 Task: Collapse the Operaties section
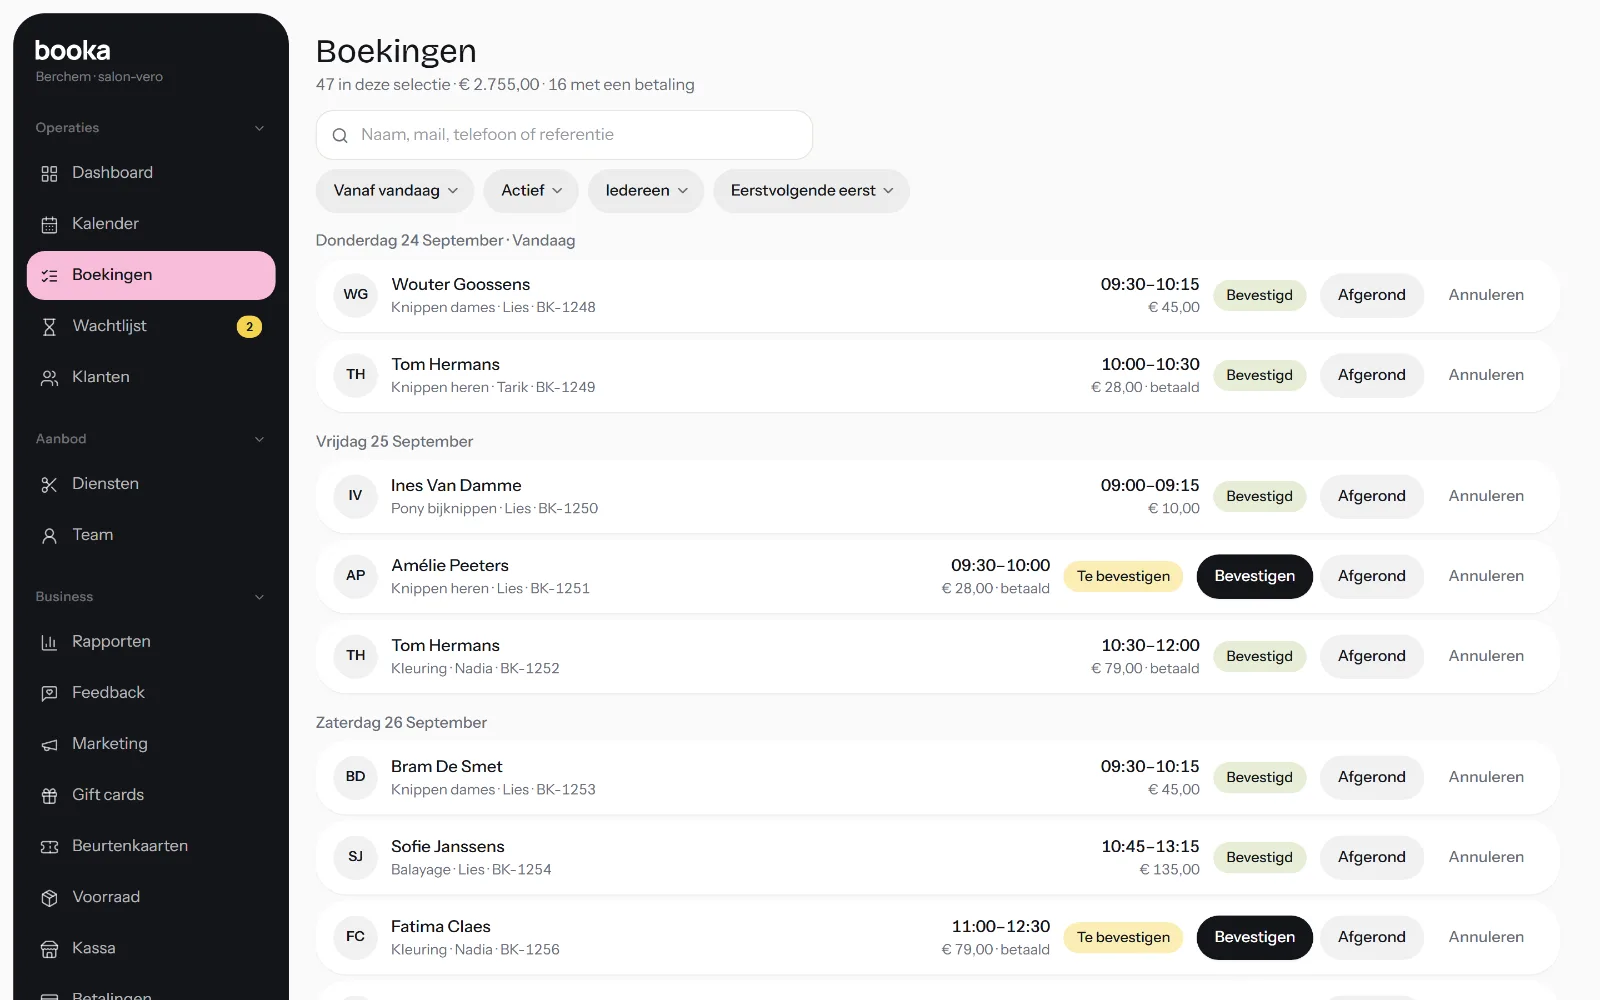point(259,128)
